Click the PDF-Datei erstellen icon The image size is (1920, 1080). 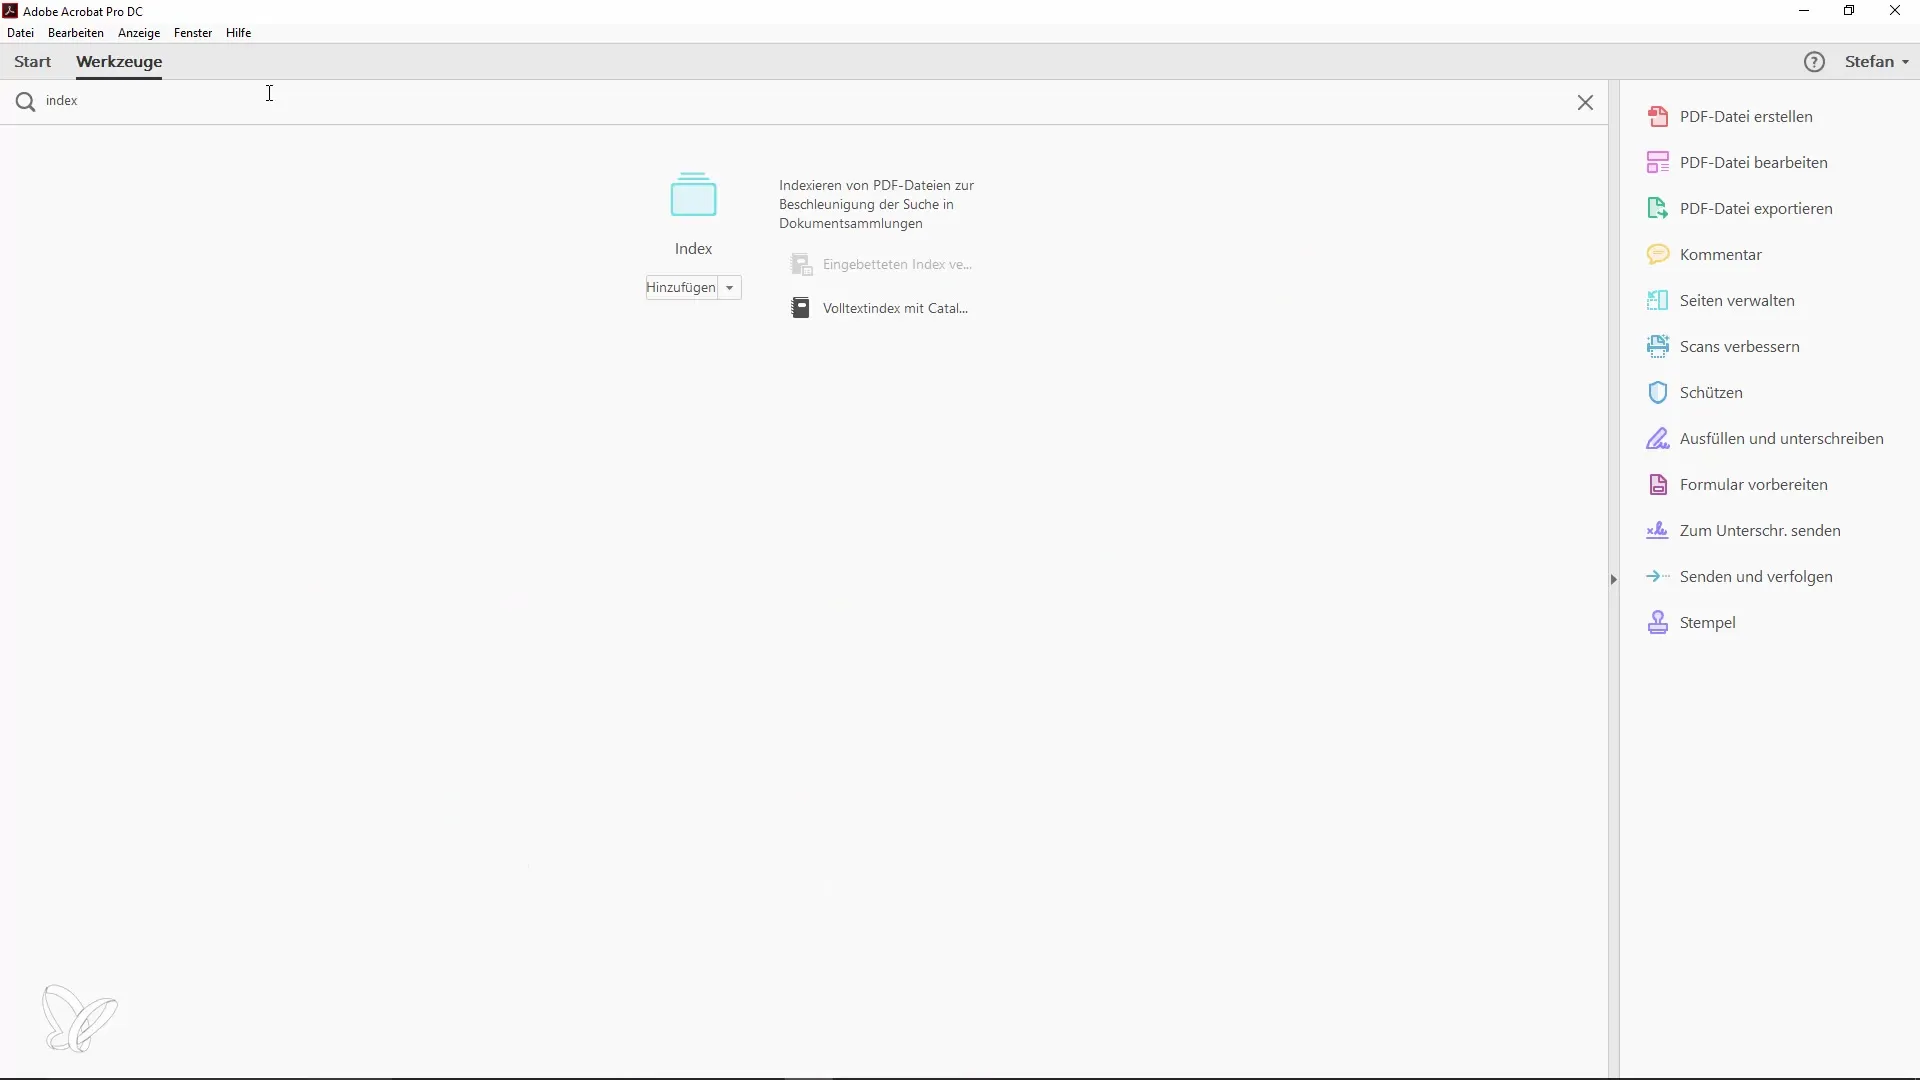1660,116
